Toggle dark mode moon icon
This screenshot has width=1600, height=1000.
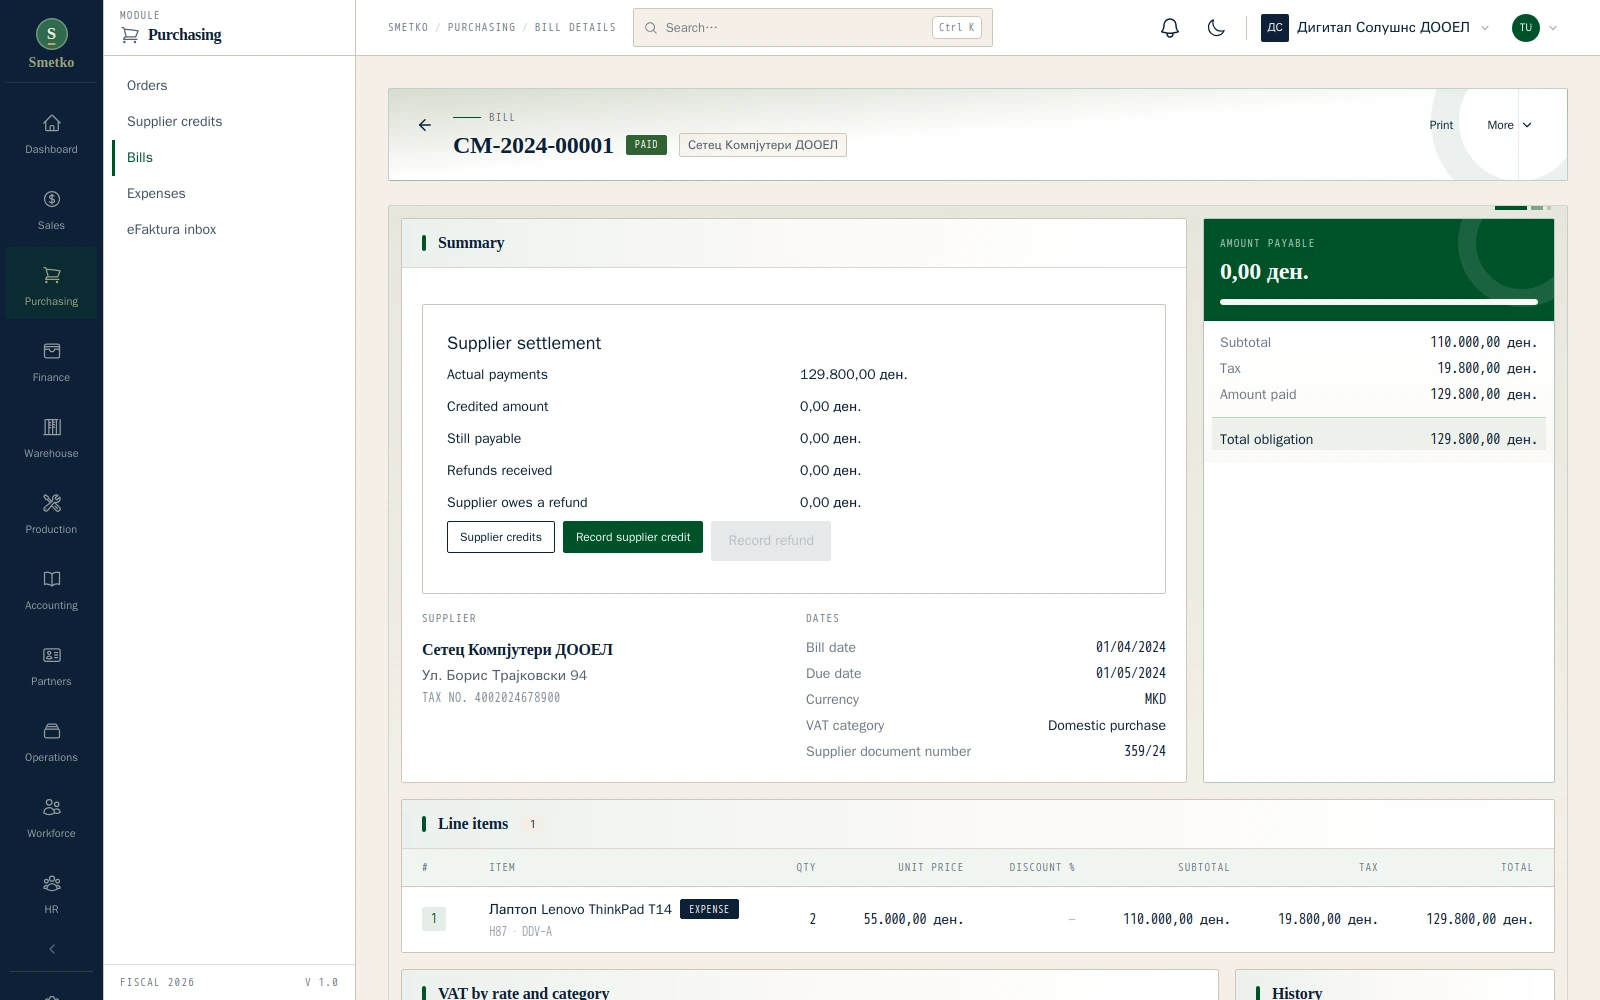[x=1216, y=28]
